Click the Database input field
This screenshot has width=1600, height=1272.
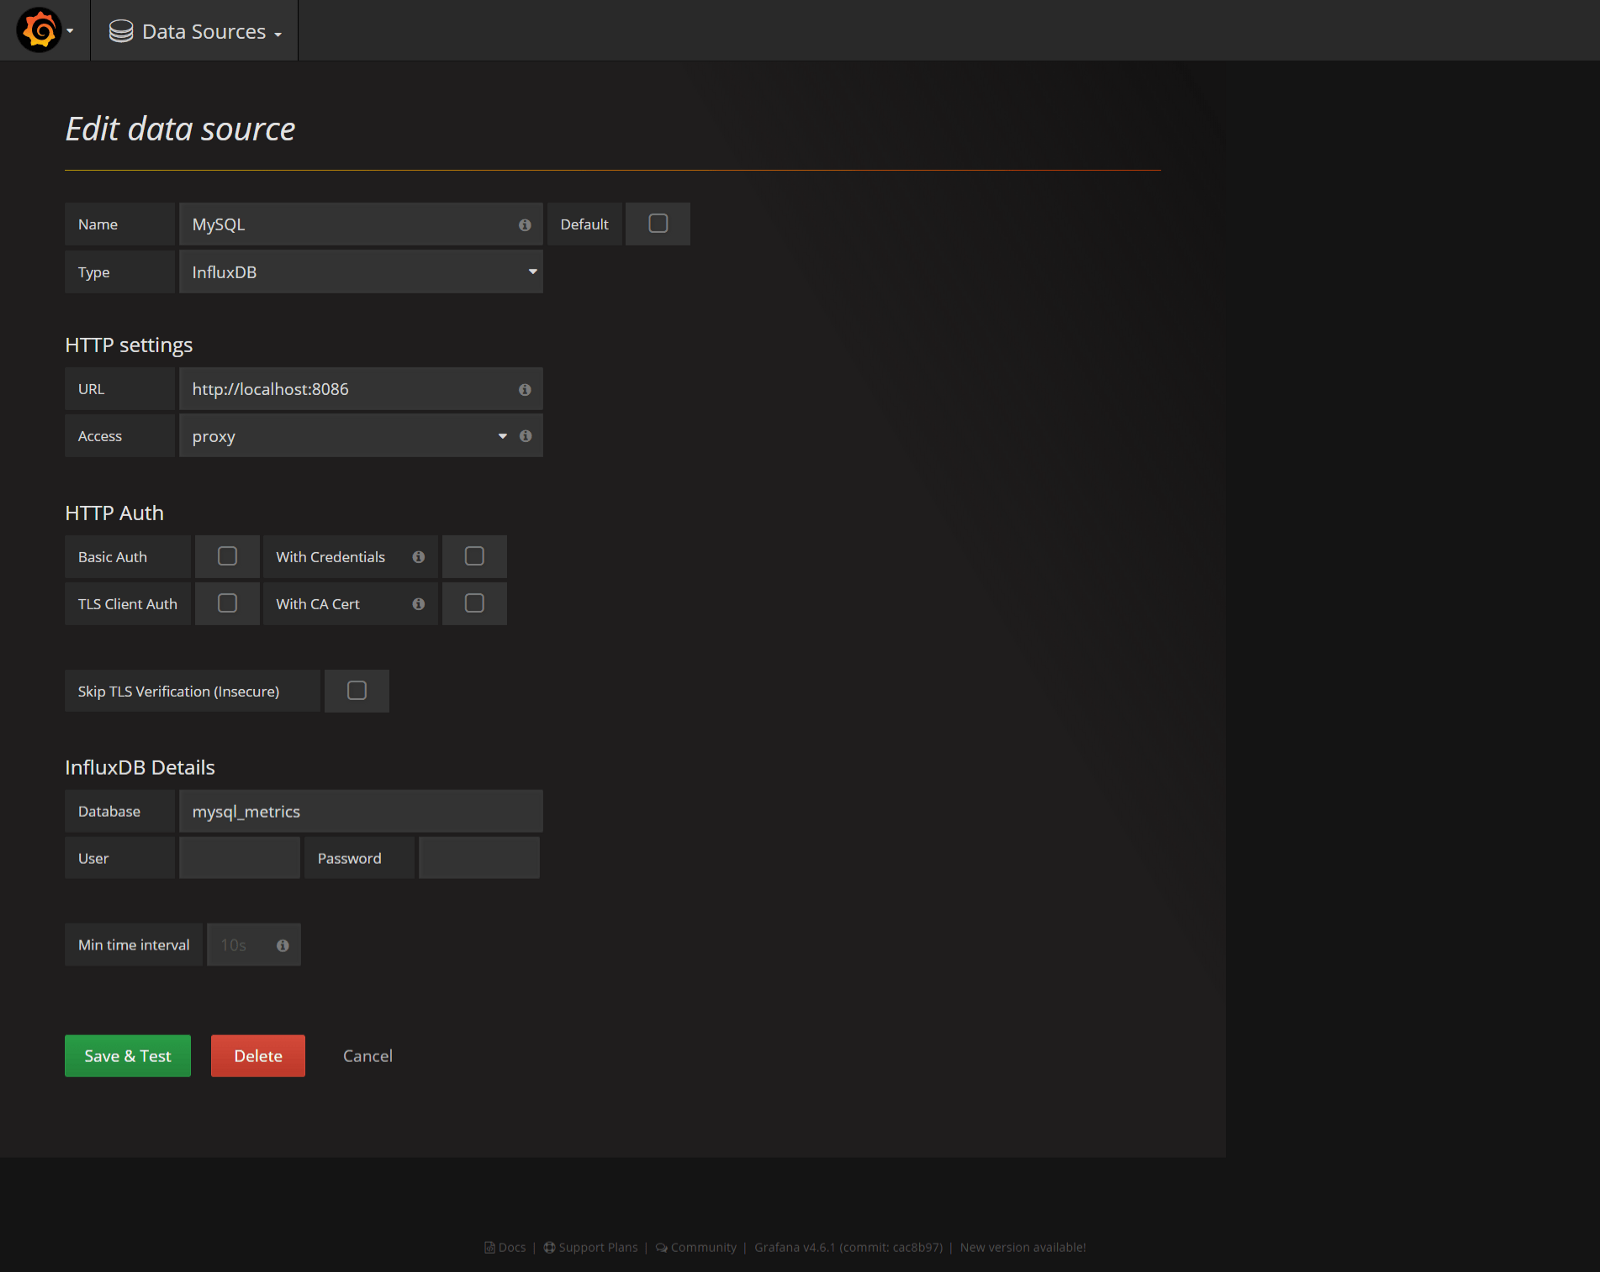coord(360,812)
